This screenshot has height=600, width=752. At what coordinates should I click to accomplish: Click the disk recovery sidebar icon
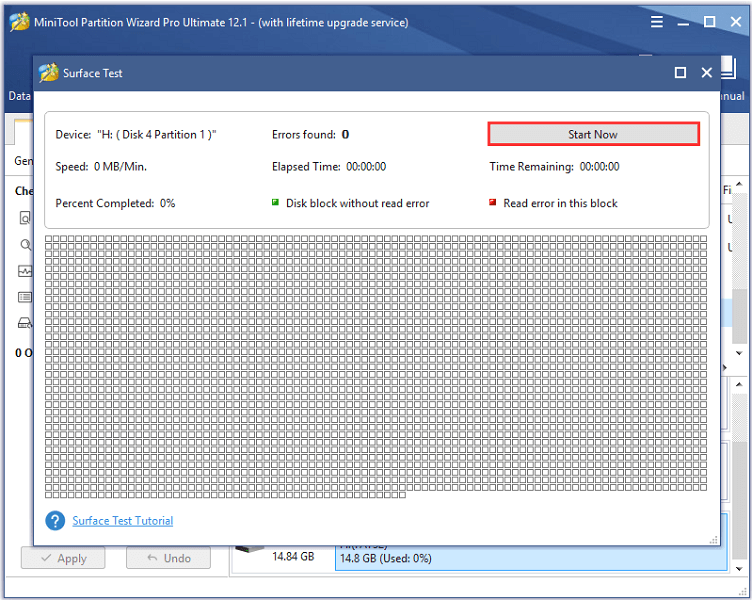[25, 323]
